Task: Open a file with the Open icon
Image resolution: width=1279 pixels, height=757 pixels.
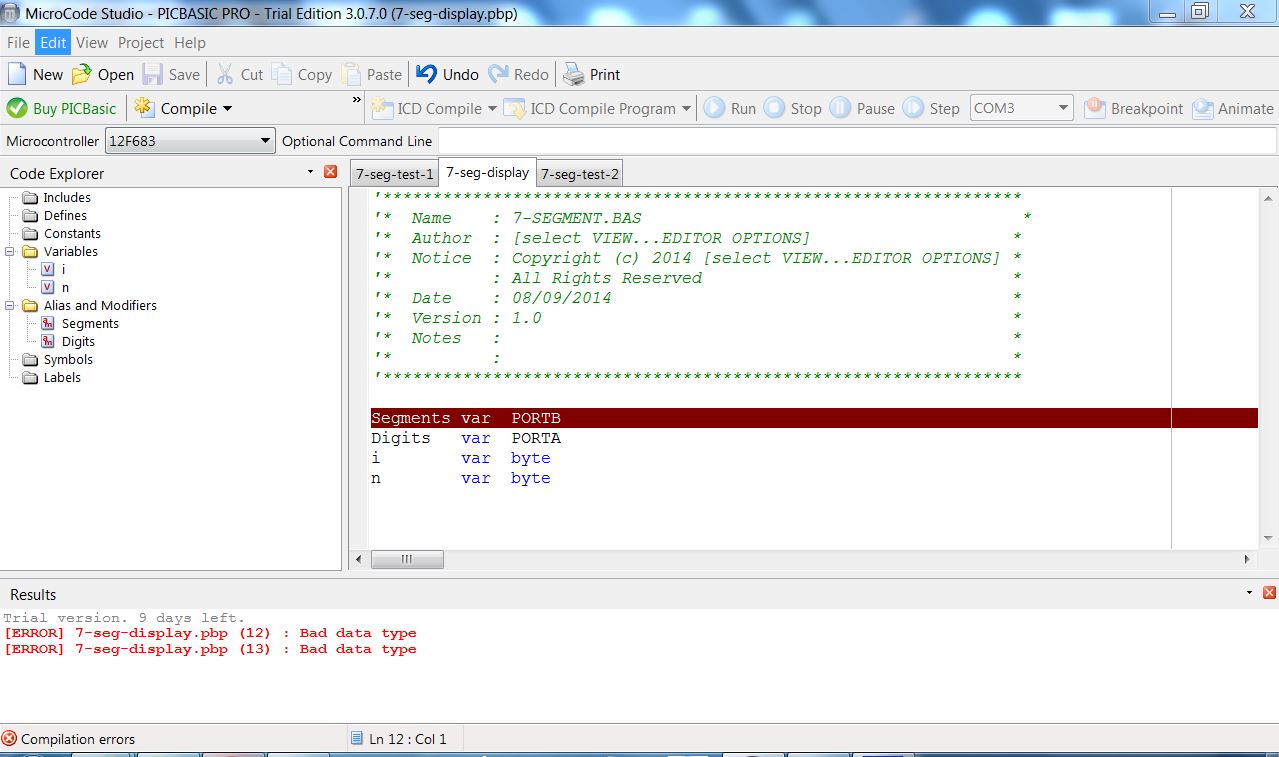Action: [82, 75]
